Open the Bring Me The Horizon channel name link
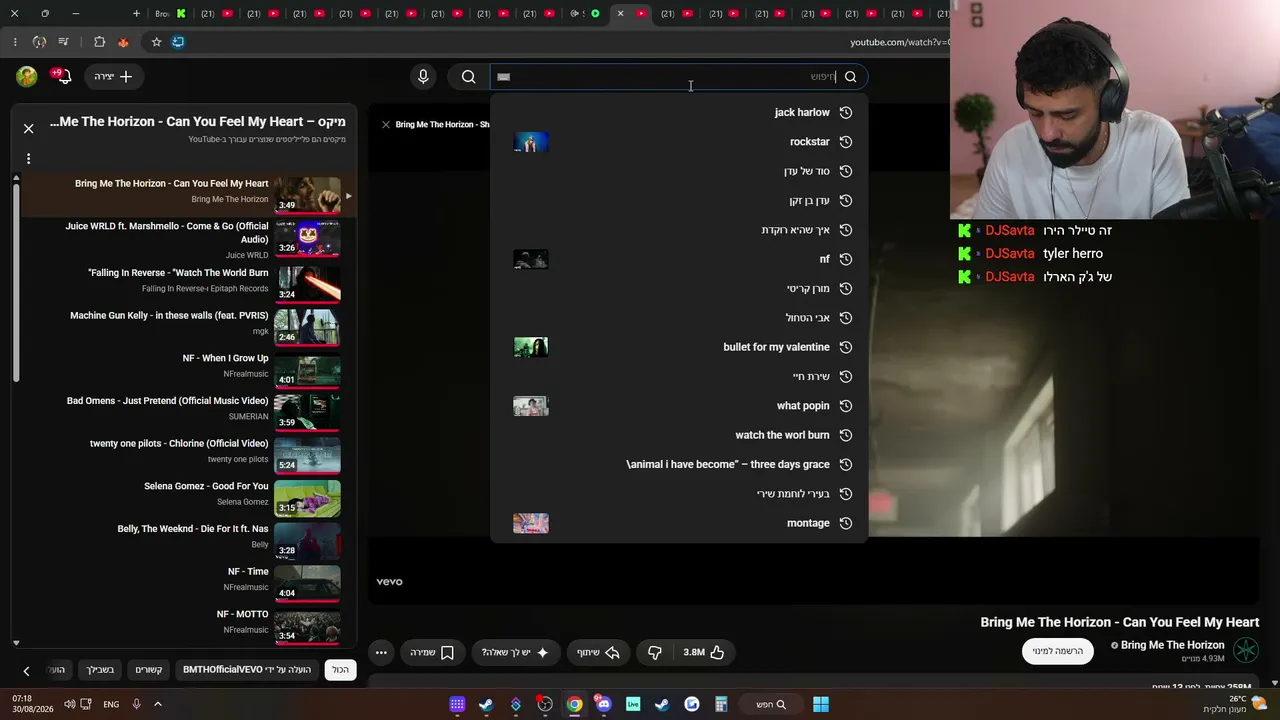The width and height of the screenshot is (1280, 720). pyautogui.click(x=1172, y=645)
